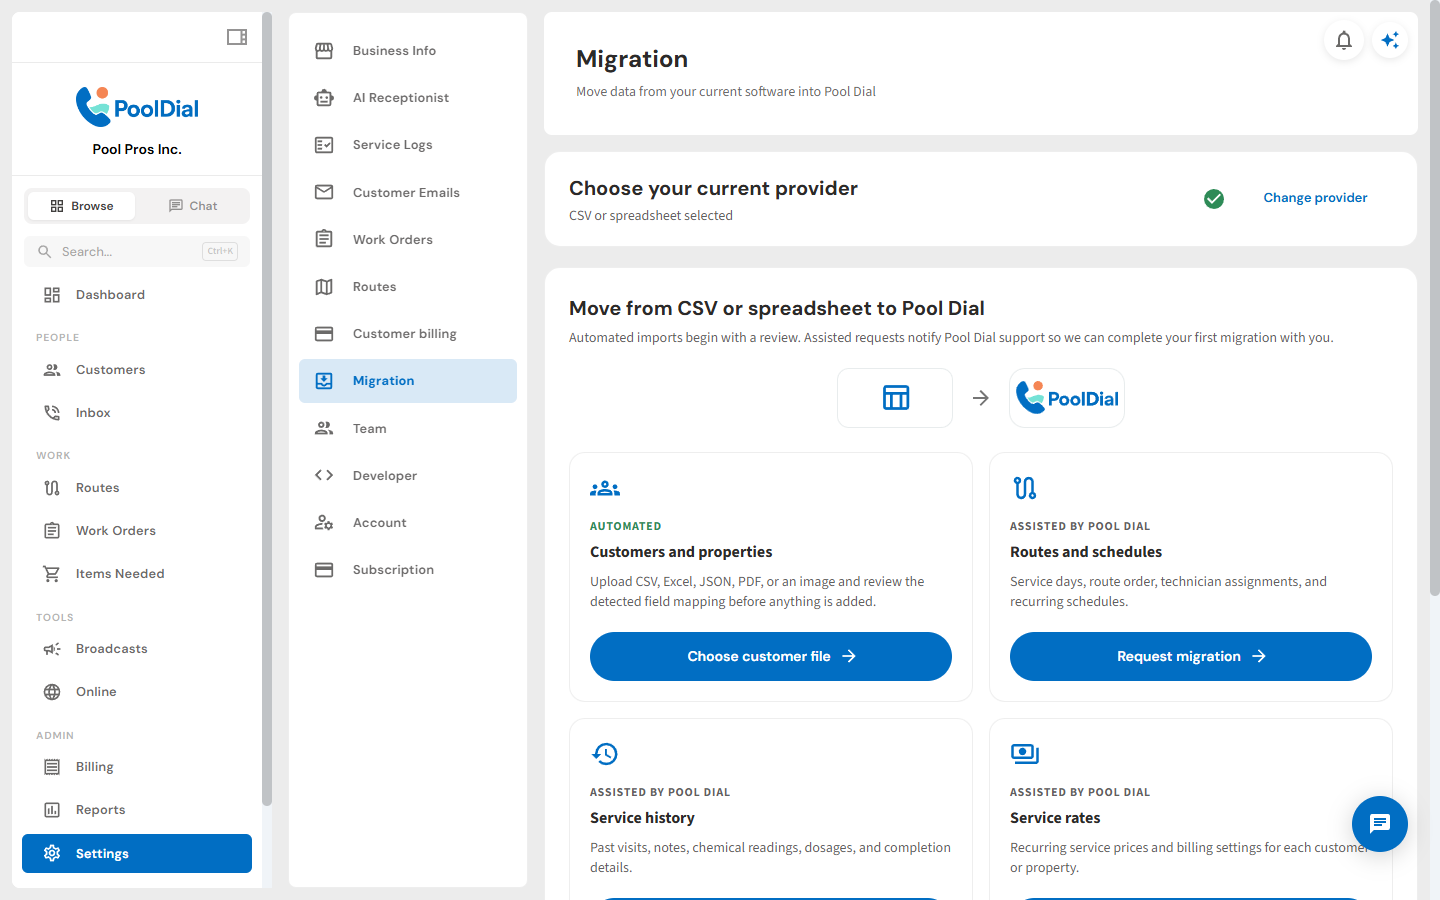This screenshot has width=1440, height=900.
Task: Click the Items Needed cart icon
Action: pyautogui.click(x=52, y=574)
